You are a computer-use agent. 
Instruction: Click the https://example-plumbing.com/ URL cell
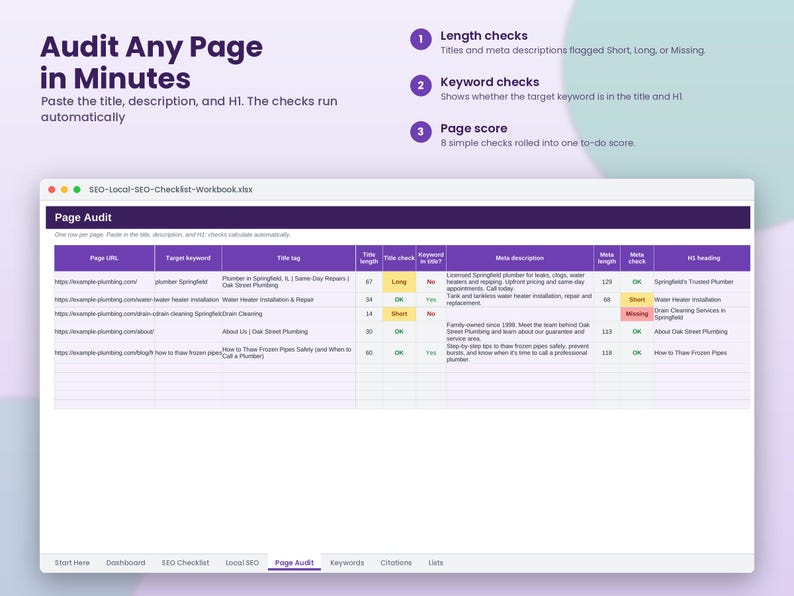(104, 282)
